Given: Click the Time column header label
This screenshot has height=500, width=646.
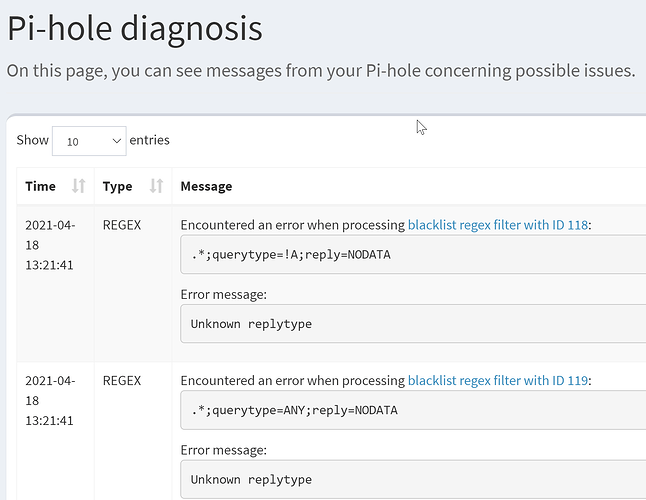Looking at the screenshot, I should (40, 186).
